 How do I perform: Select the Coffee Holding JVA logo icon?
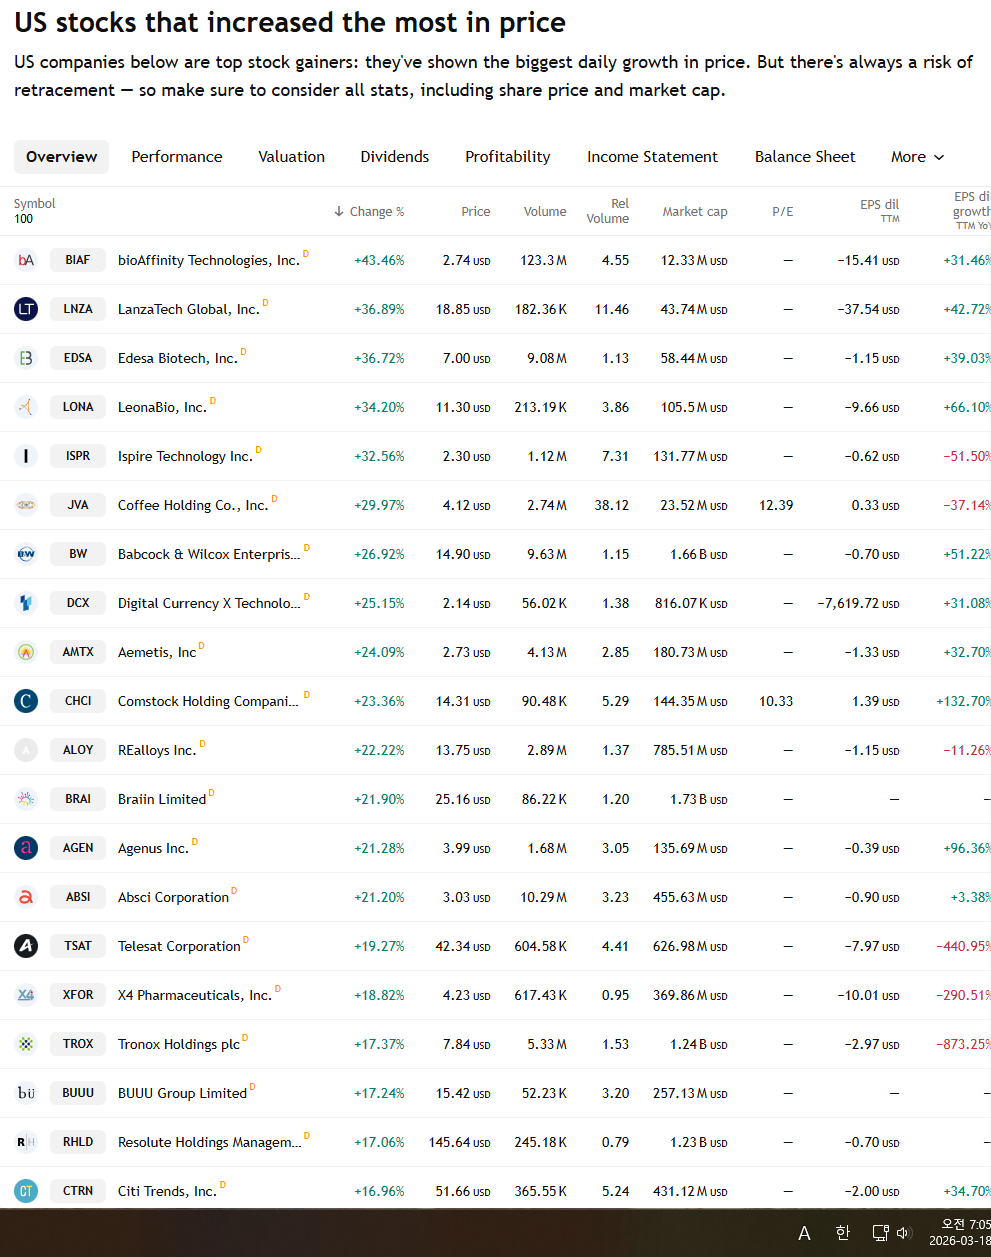click(26, 505)
